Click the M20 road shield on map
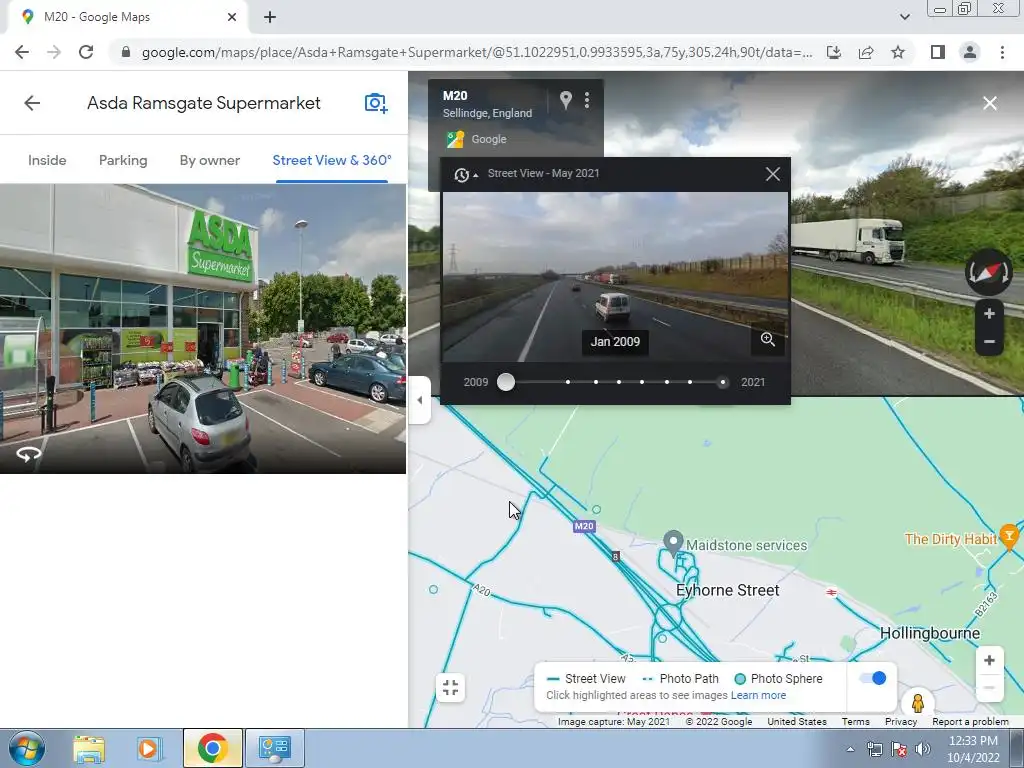1024x768 pixels. [x=584, y=526]
